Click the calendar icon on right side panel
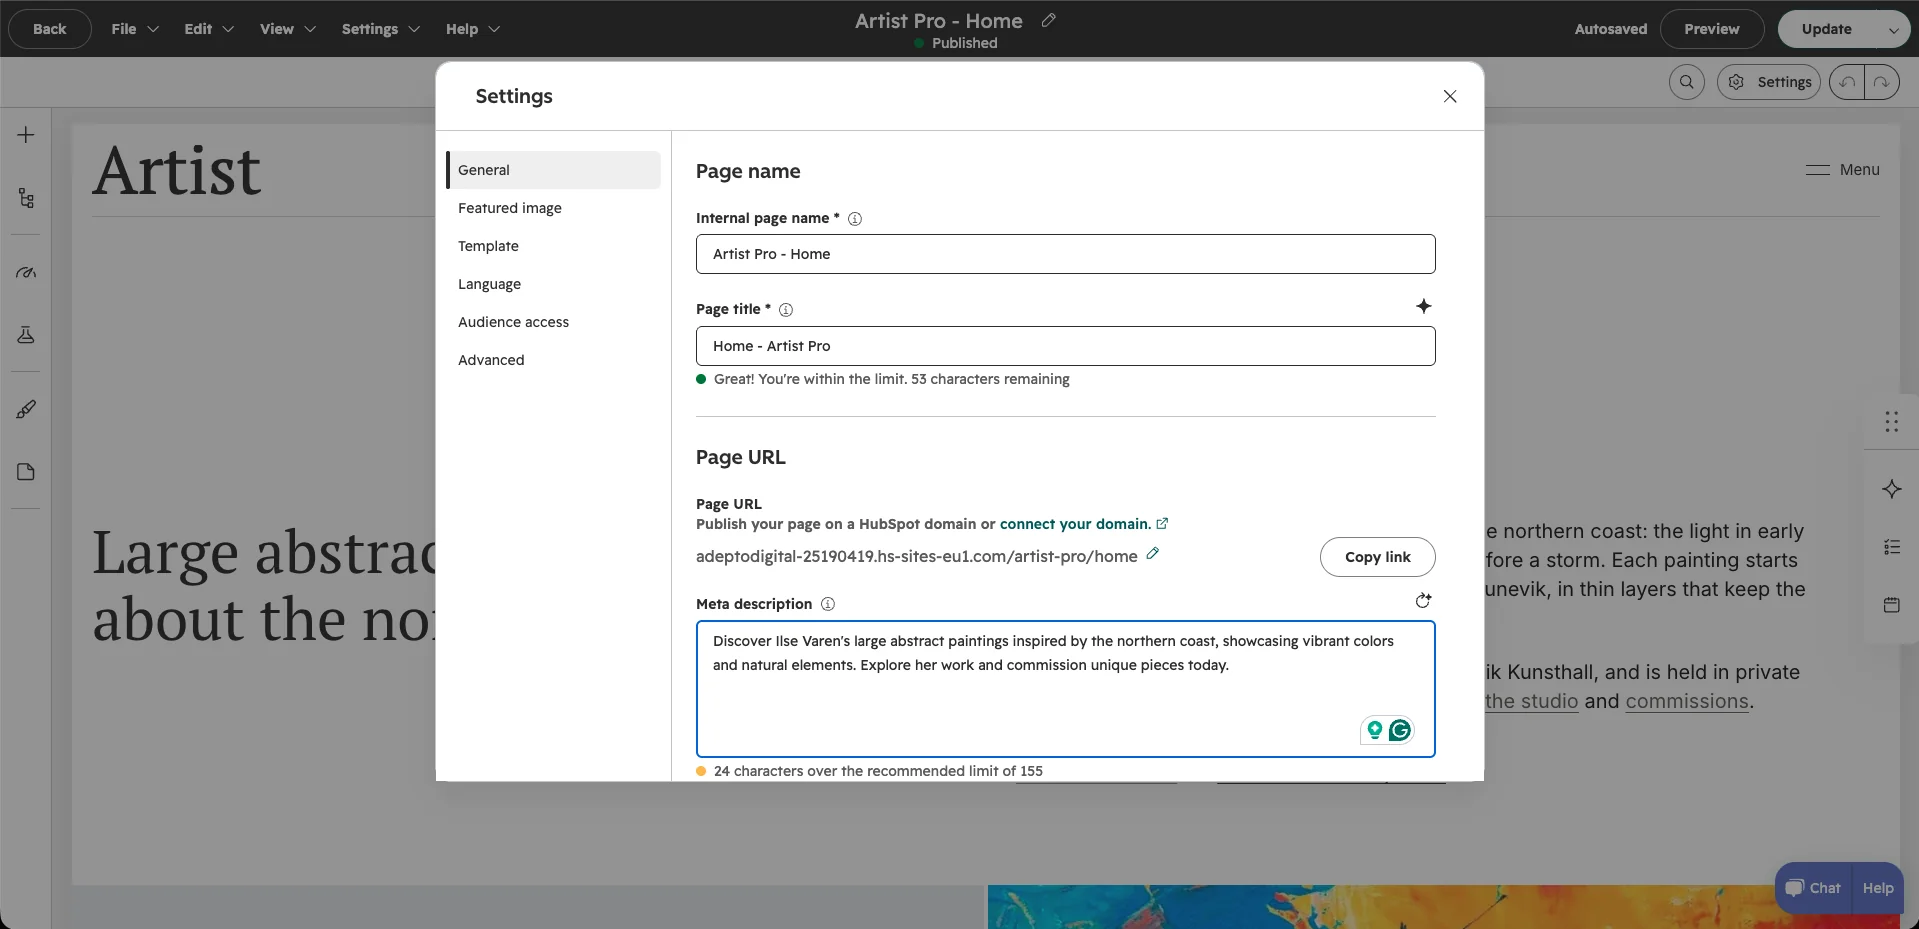 [x=1891, y=605]
